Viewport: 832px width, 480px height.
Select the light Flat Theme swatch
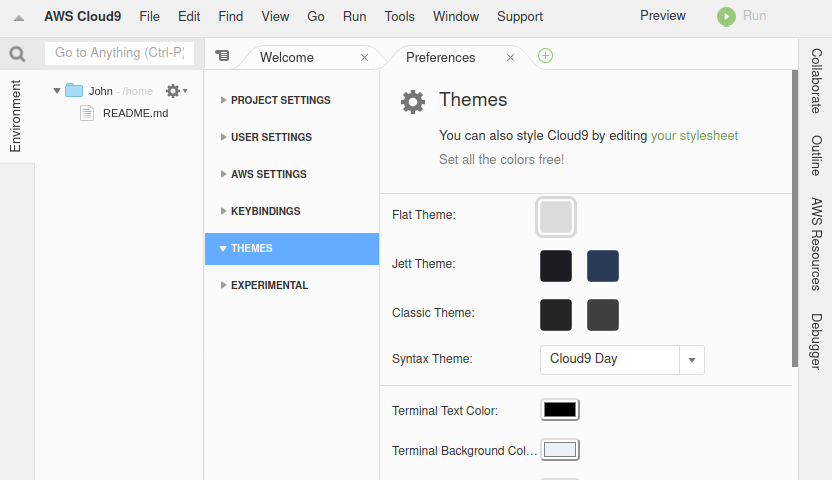(x=556, y=216)
